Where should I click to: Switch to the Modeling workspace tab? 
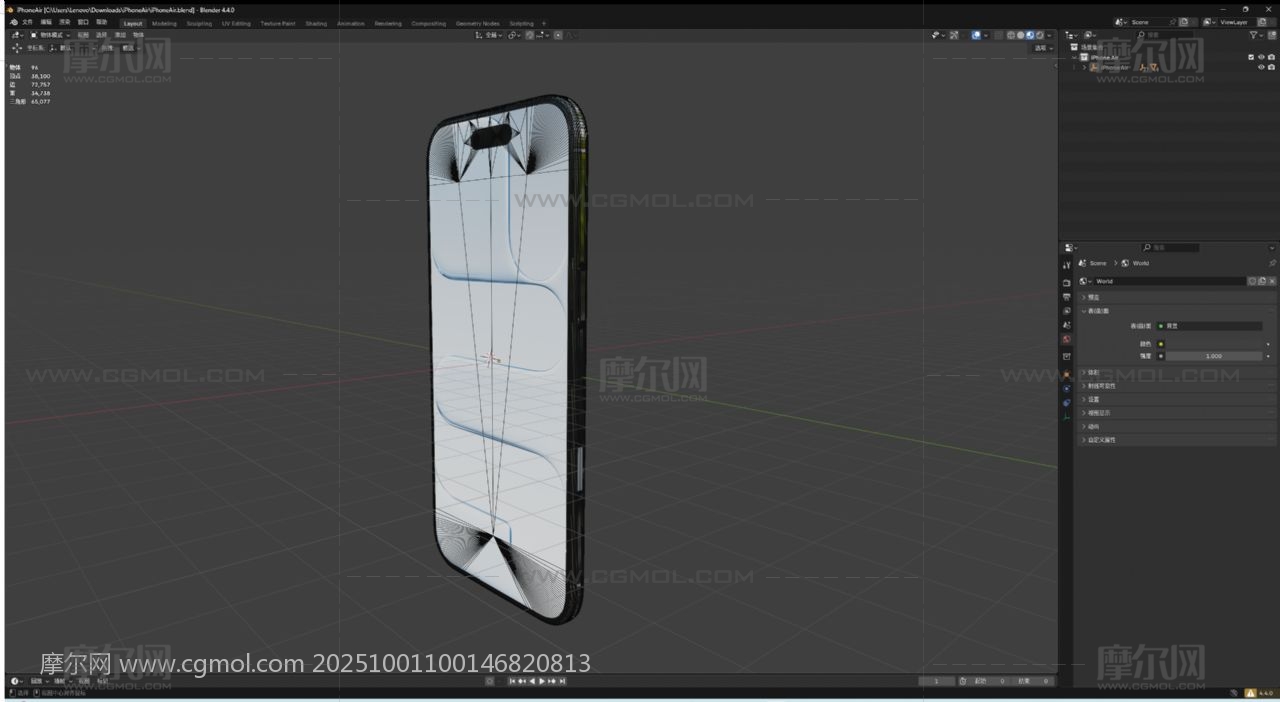coord(164,23)
